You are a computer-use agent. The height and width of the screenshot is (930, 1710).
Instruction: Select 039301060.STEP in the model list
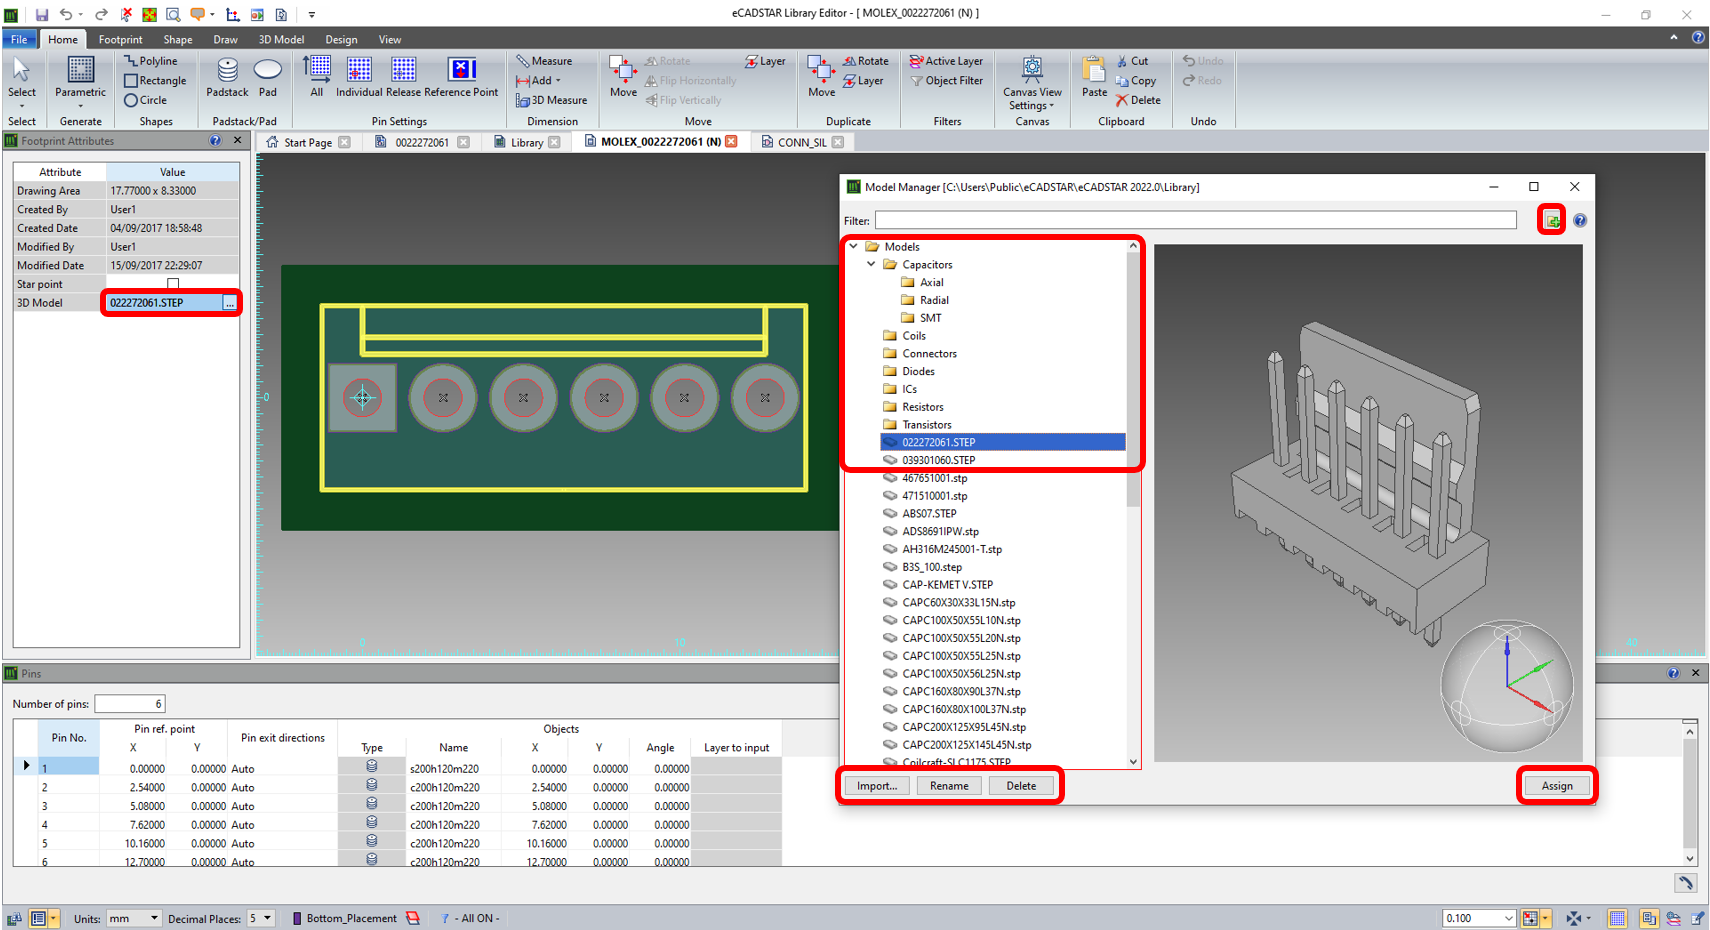tap(938, 460)
